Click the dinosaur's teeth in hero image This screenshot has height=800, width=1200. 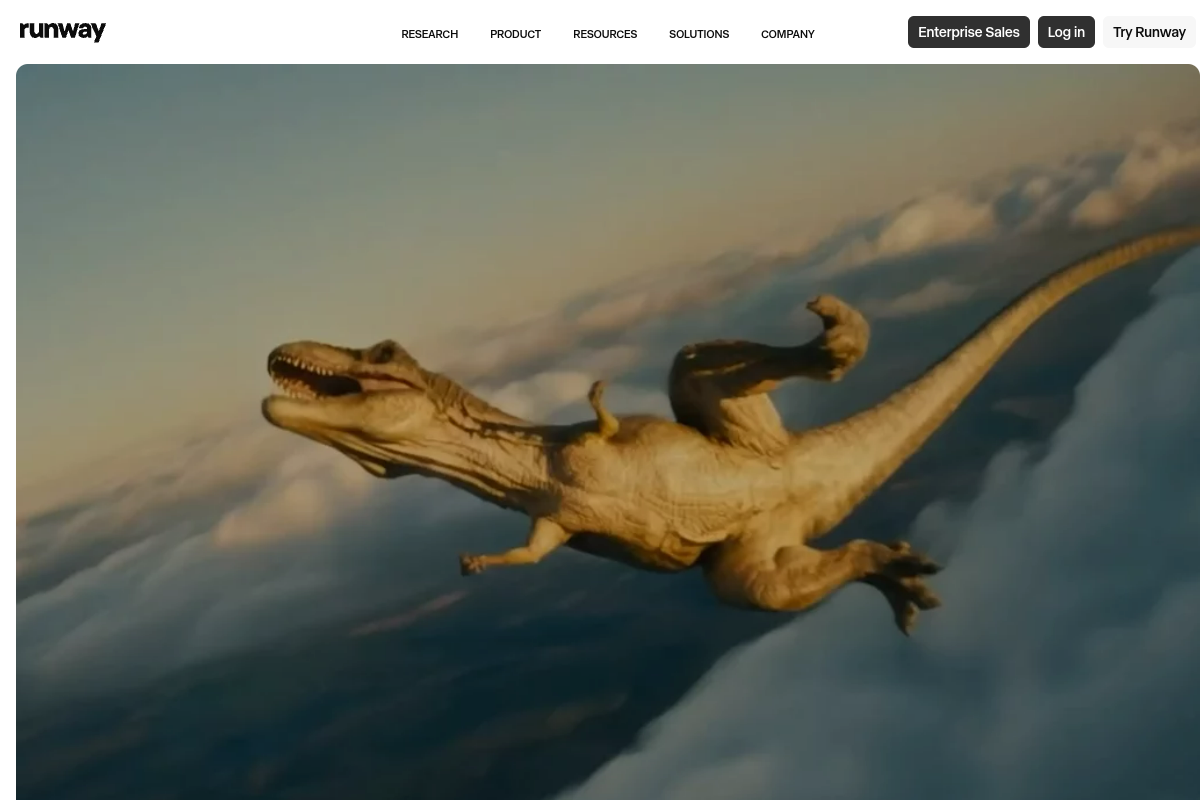[x=300, y=370]
